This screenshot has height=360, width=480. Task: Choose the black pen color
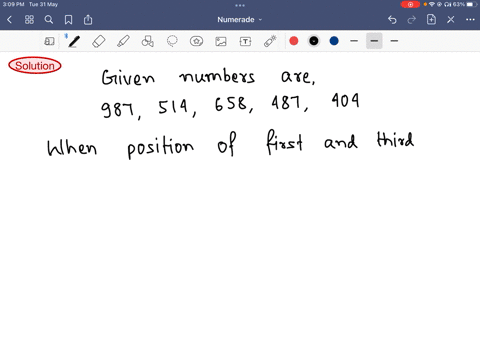pos(314,41)
